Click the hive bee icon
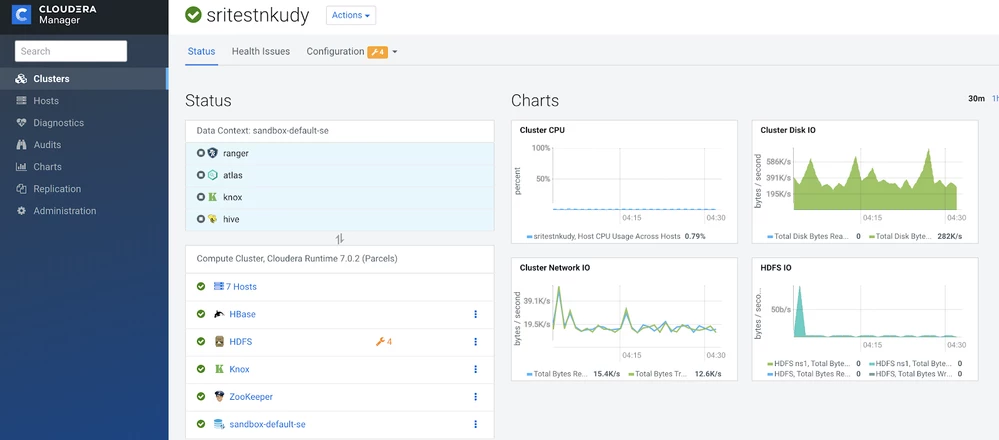The height and width of the screenshot is (440, 999). [213, 219]
